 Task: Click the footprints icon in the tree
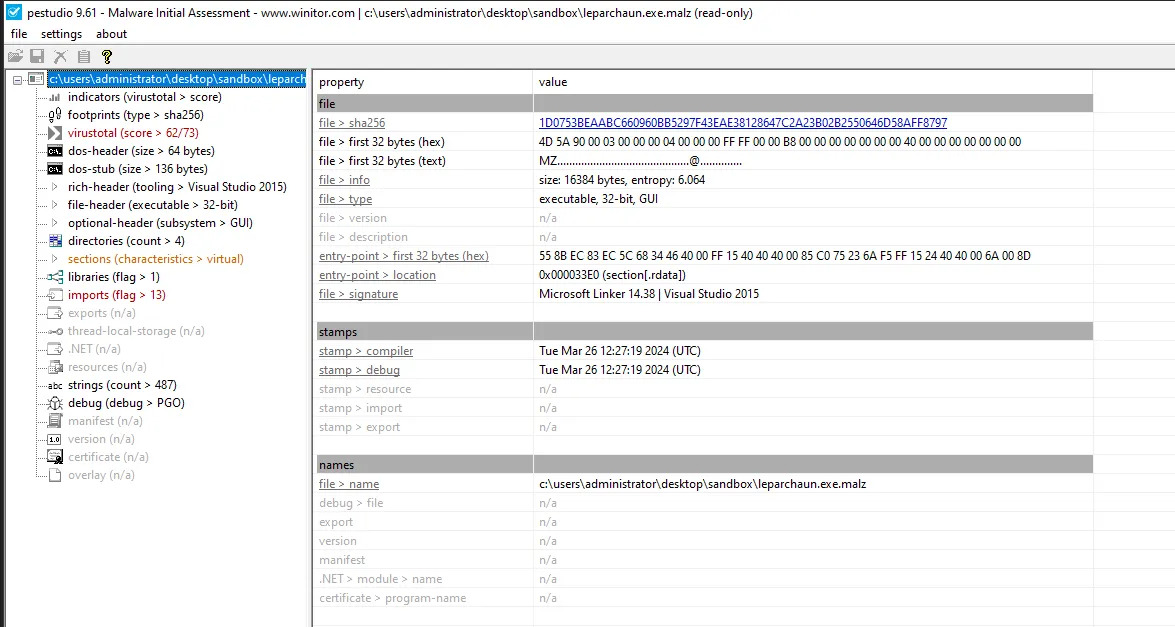(56, 115)
